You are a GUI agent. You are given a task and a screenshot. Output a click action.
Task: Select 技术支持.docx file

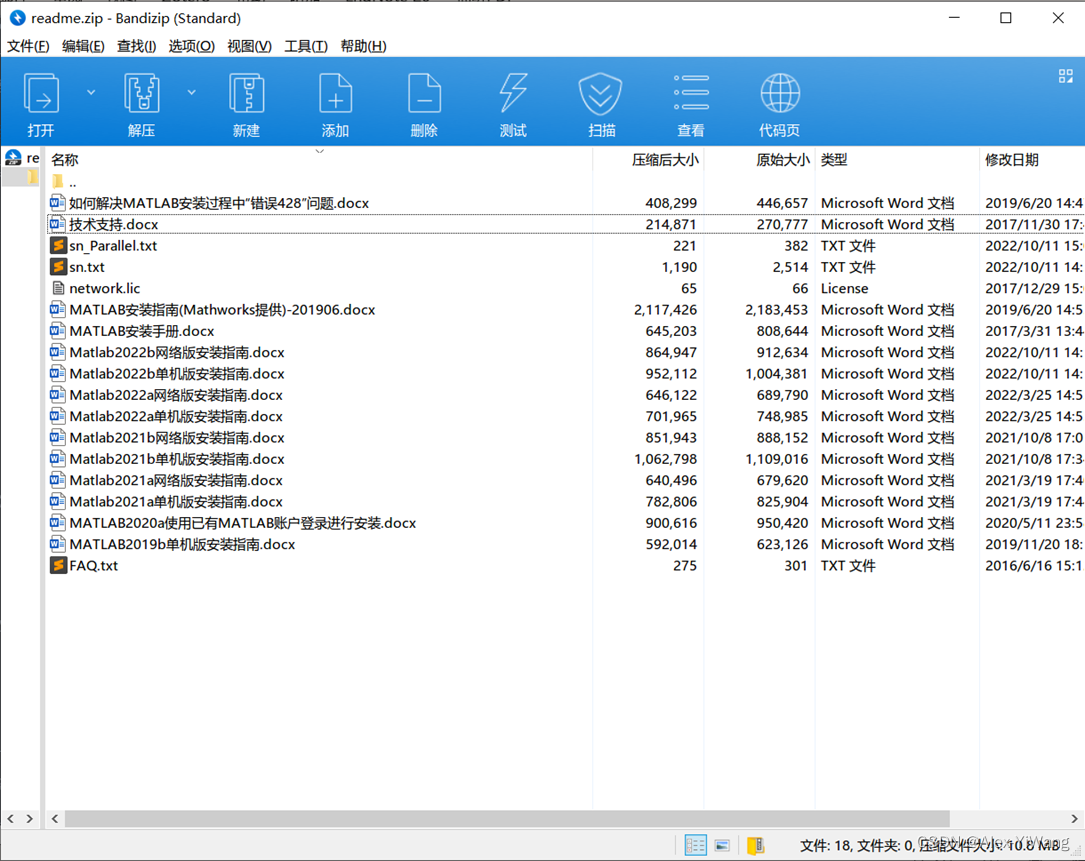click(113, 224)
